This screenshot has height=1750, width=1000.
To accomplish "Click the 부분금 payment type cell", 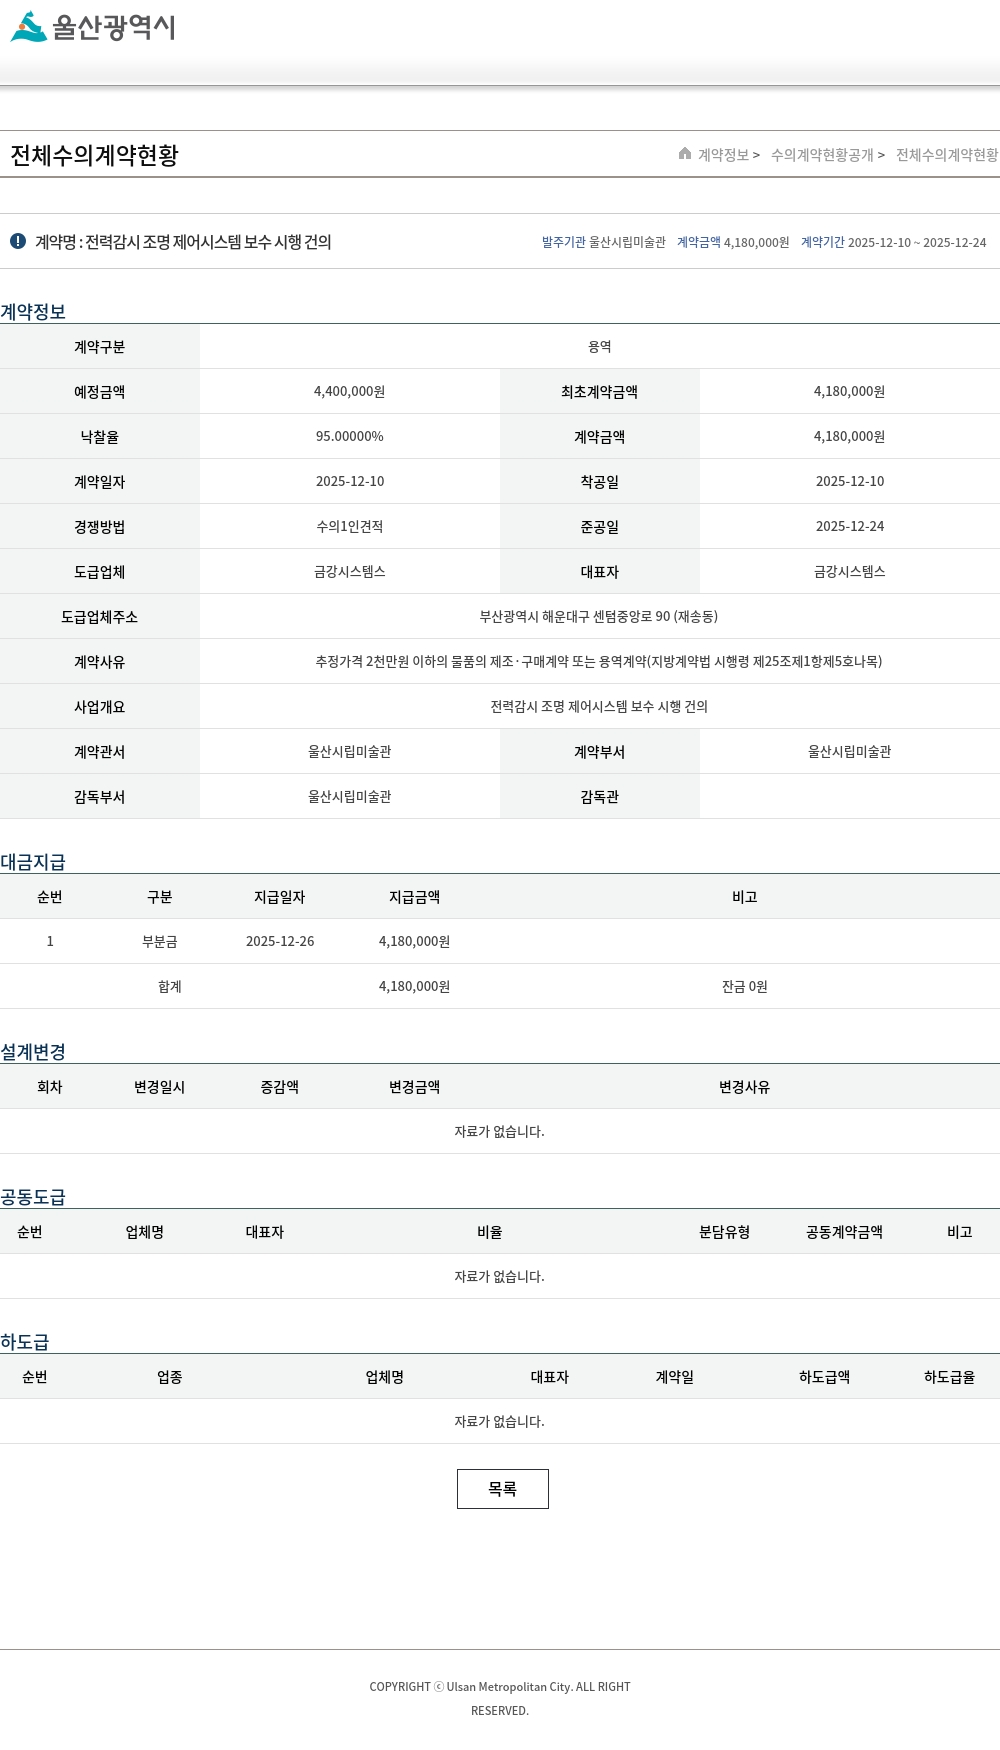I will (x=160, y=941).
